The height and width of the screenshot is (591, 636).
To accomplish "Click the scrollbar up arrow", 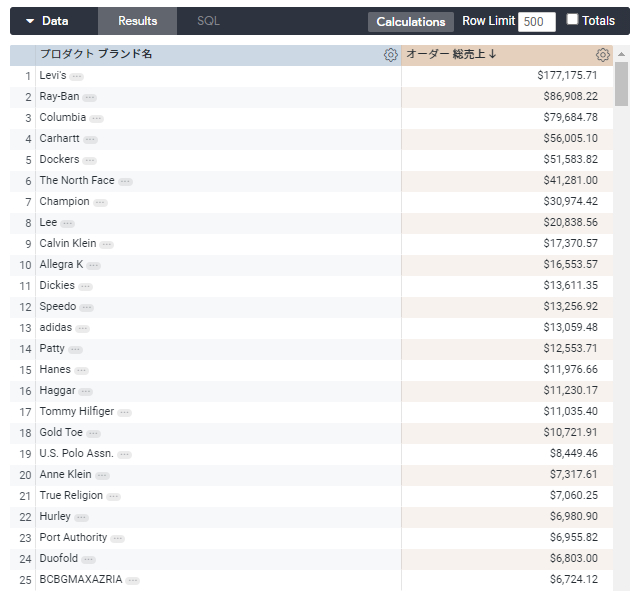I will (x=621, y=54).
